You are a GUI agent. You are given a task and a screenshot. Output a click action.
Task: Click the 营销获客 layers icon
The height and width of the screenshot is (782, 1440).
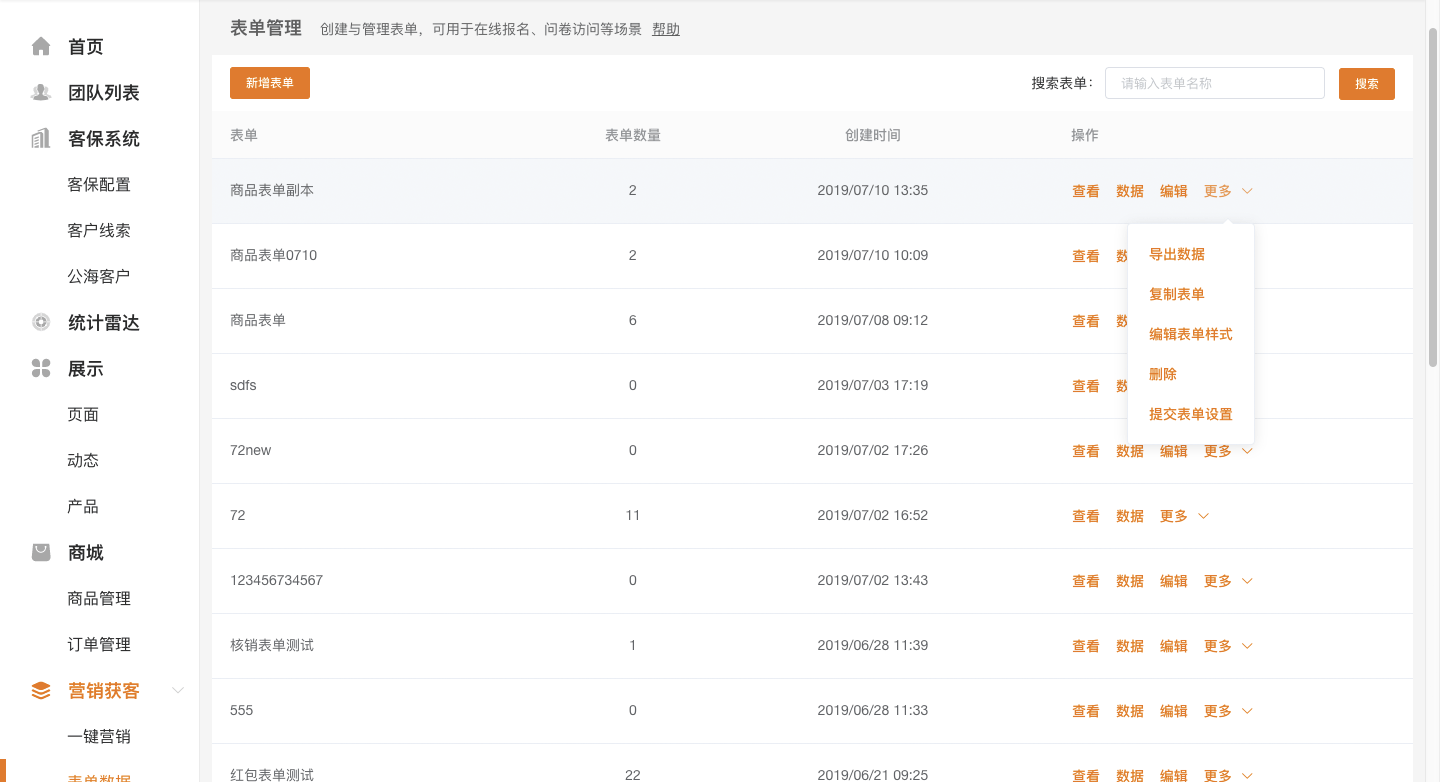pyautogui.click(x=41, y=691)
